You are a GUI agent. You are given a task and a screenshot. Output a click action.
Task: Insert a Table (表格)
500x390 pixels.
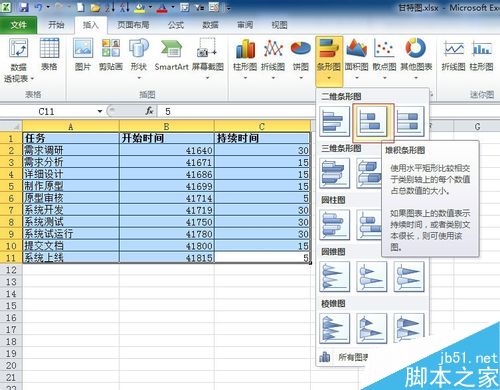click(49, 55)
